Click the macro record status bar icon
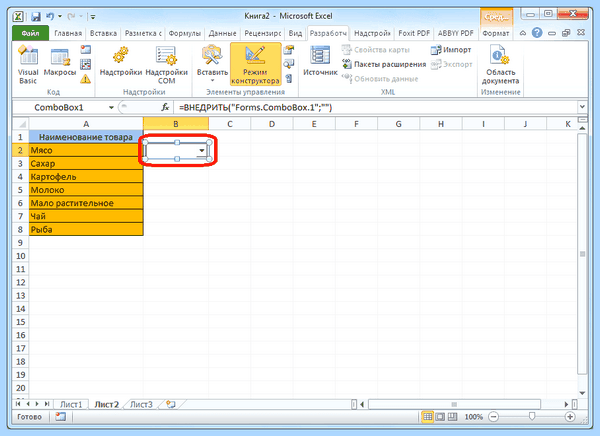 coord(60,416)
